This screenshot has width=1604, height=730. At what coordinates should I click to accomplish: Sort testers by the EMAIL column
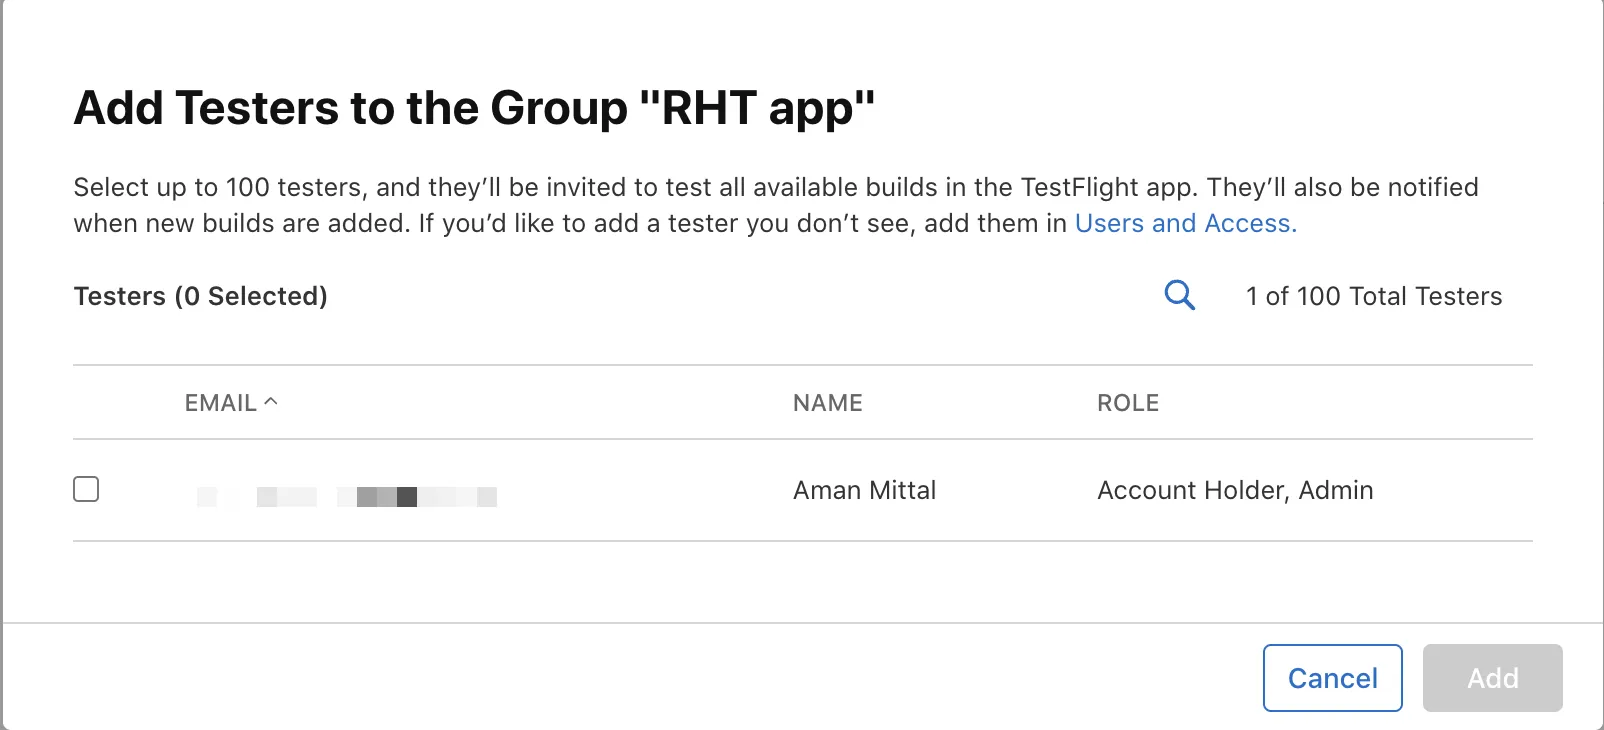tap(221, 403)
